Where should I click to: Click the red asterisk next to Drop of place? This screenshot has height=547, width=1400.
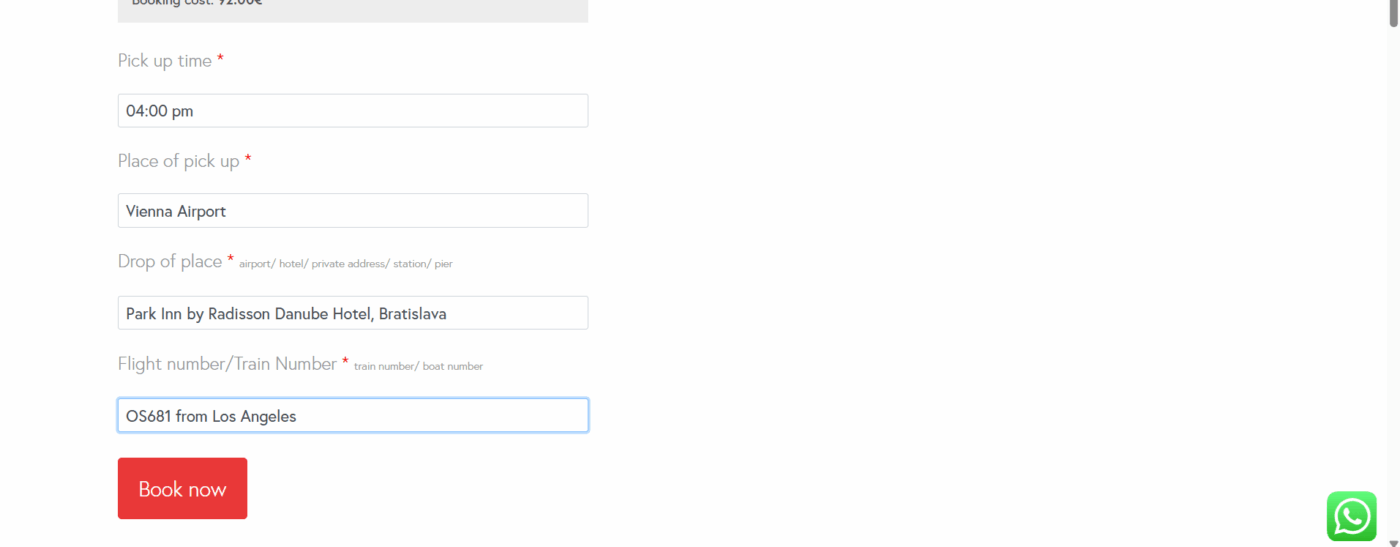pyautogui.click(x=231, y=260)
